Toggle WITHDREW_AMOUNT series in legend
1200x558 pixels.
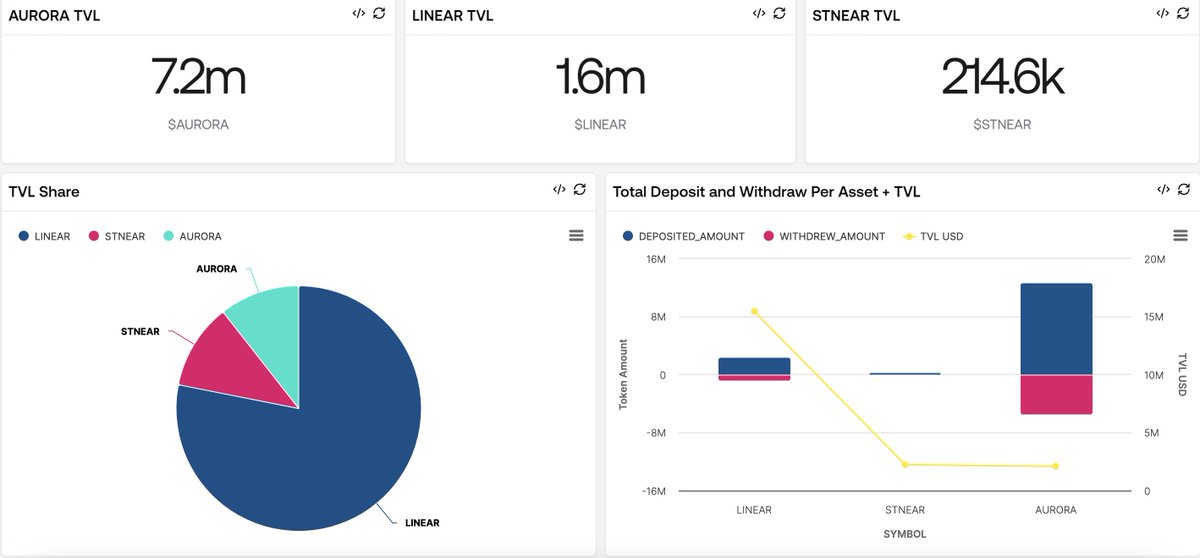824,237
